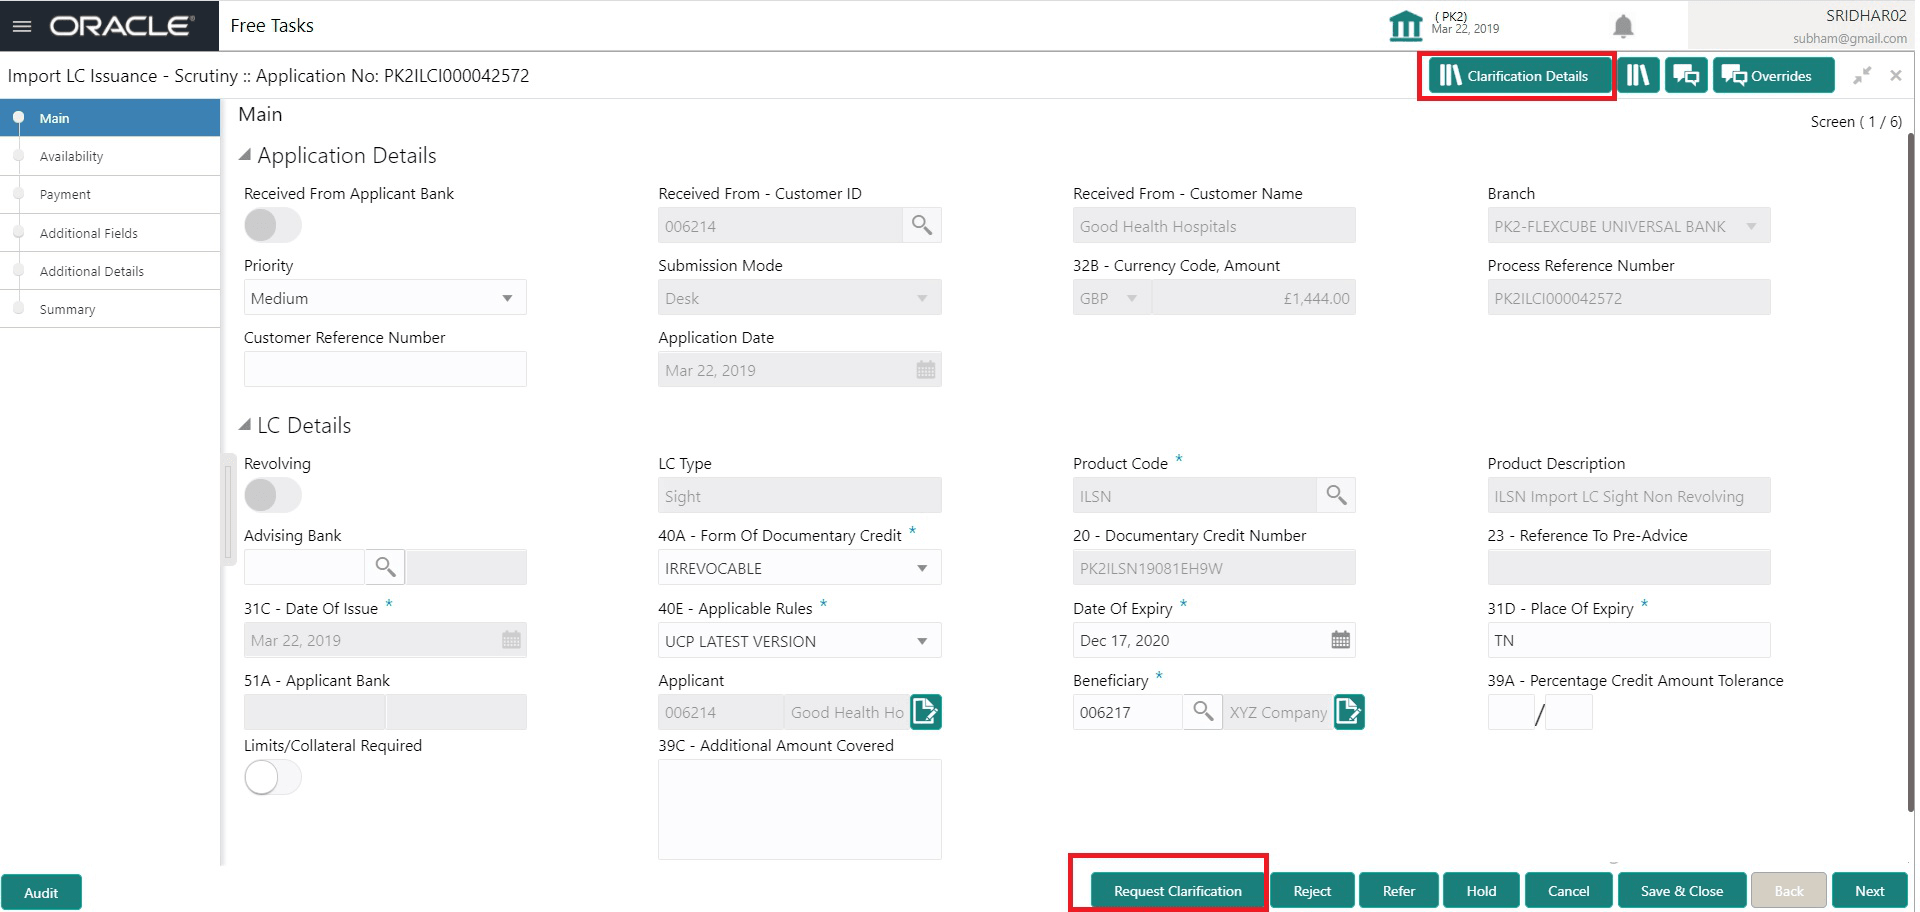Search Product Code lookup icon
The width and height of the screenshot is (1920, 912).
coord(1336,495)
